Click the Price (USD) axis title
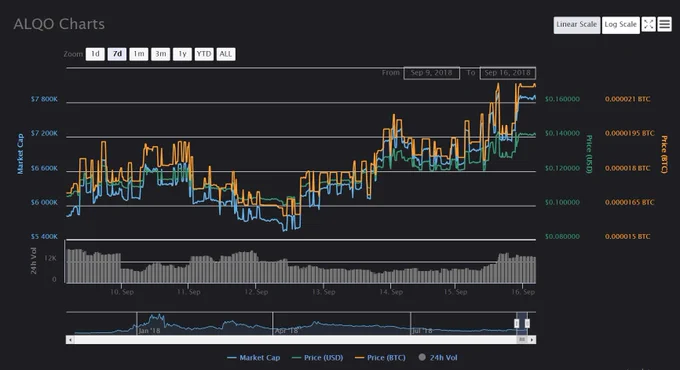 point(589,154)
